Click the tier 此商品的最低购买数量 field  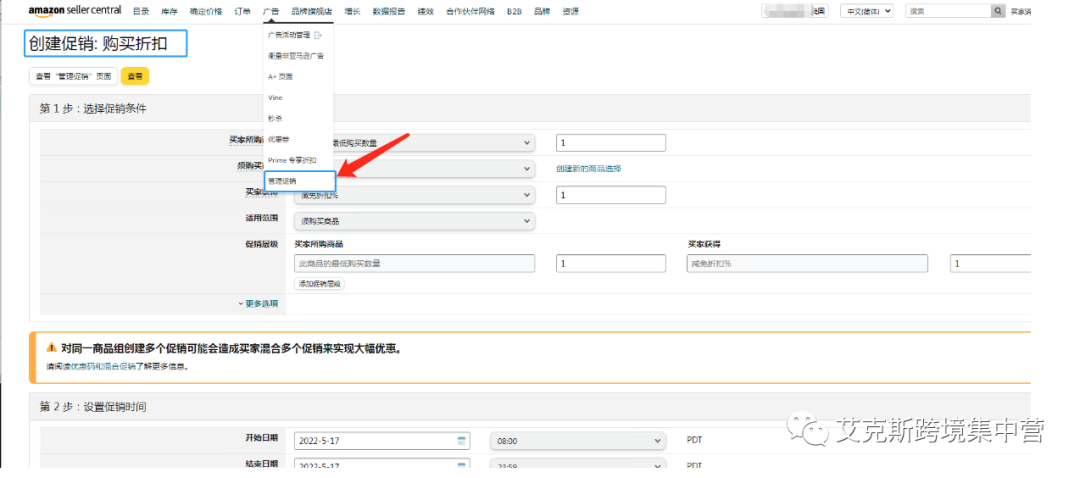pos(415,264)
